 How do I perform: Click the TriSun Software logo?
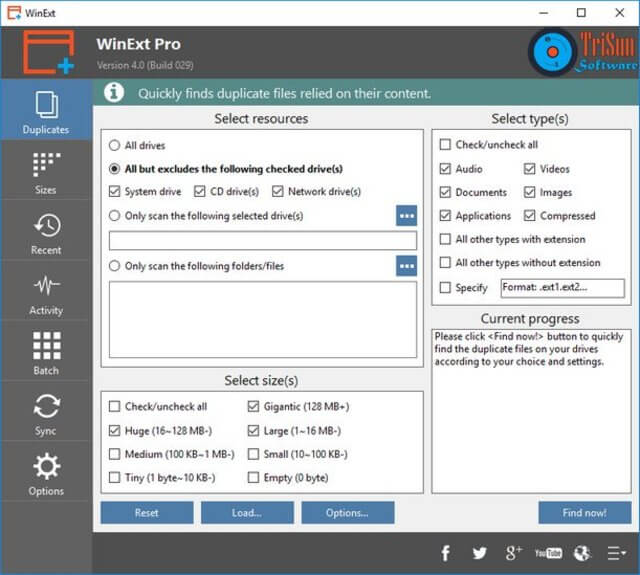(583, 52)
